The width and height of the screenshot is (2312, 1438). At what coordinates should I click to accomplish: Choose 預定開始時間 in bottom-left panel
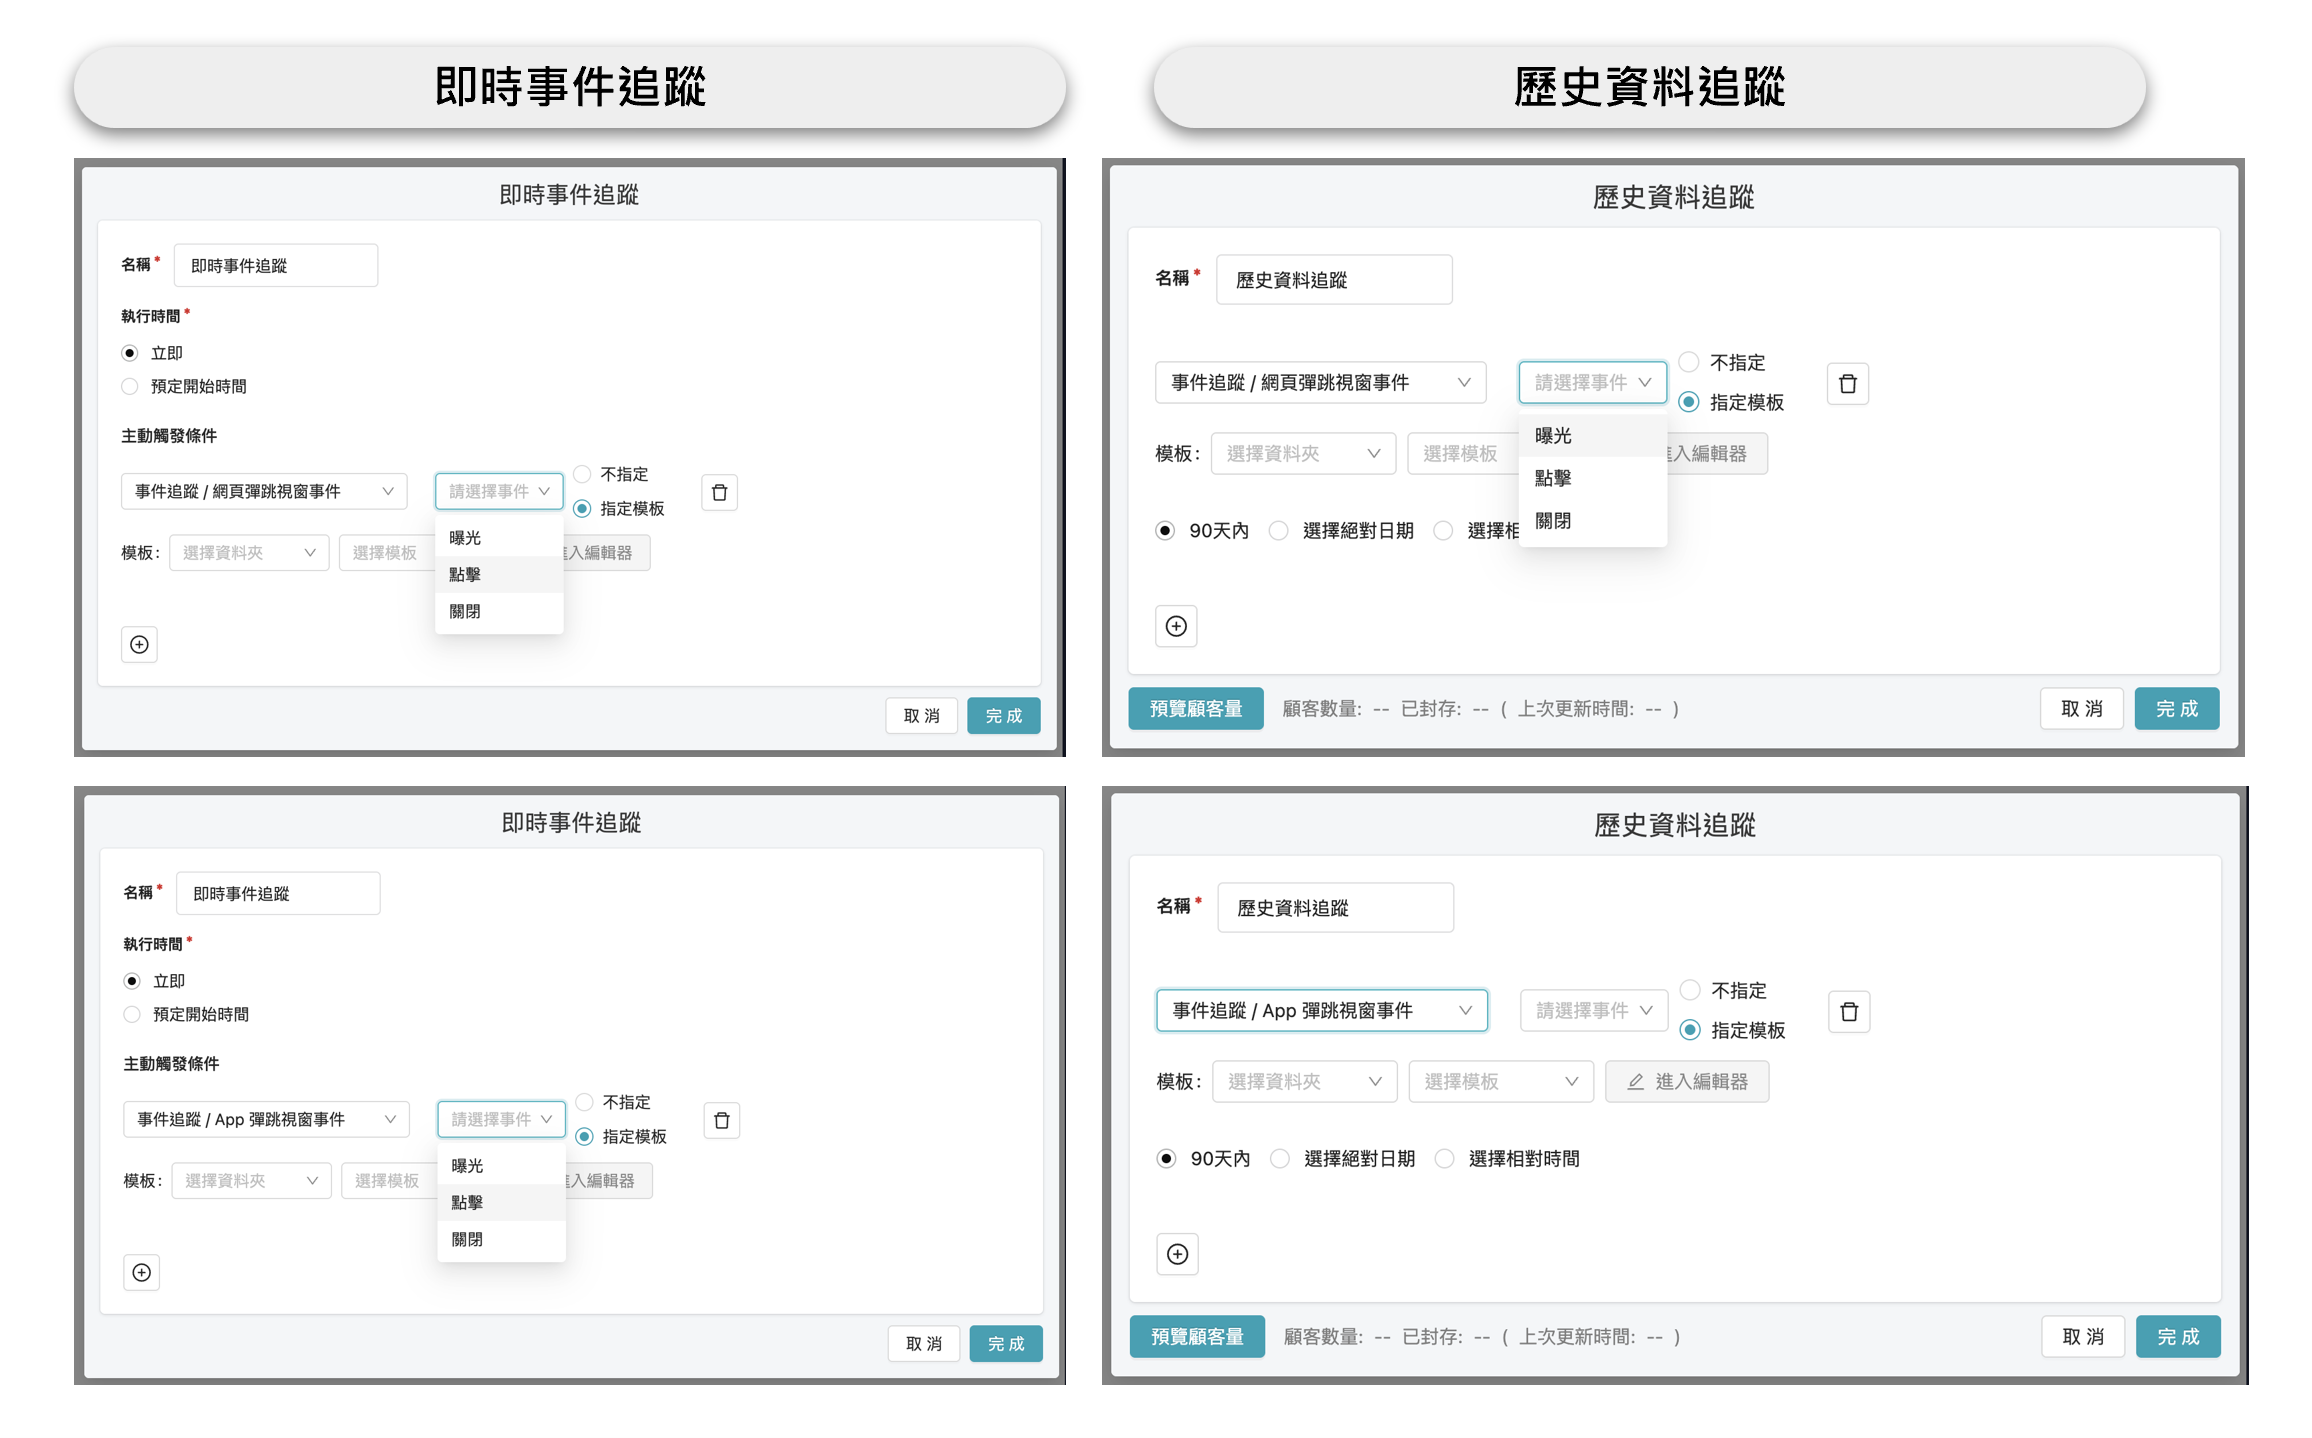click(132, 1014)
